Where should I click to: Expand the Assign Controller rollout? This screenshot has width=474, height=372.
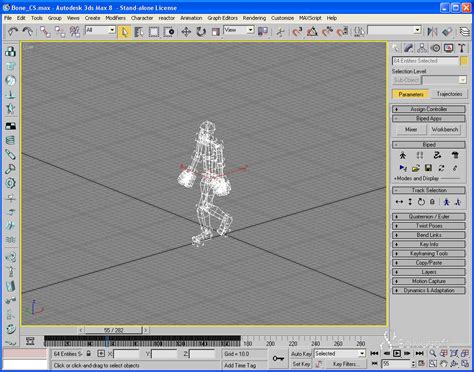tap(429, 109)
